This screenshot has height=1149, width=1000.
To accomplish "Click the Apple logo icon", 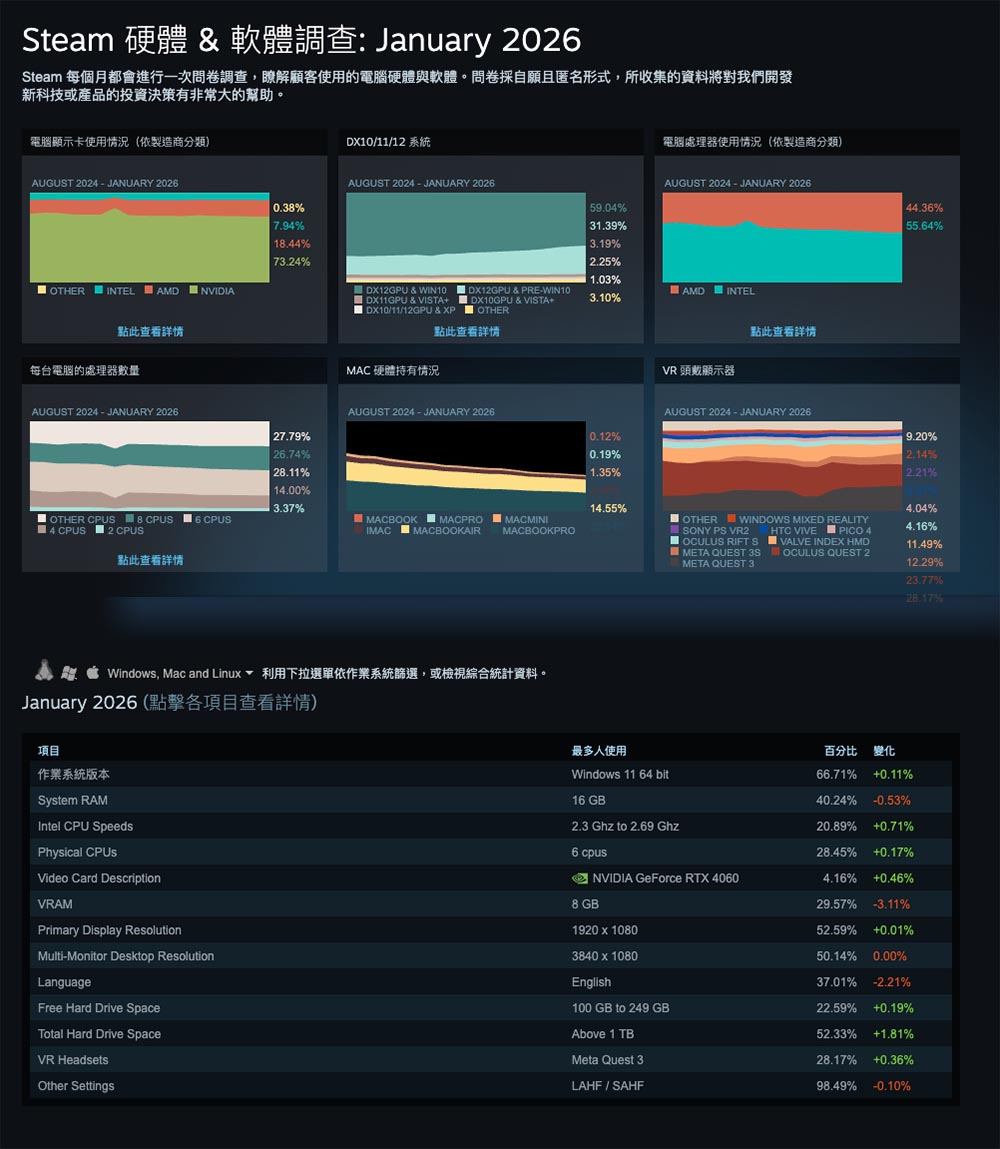I will [93, 673].
